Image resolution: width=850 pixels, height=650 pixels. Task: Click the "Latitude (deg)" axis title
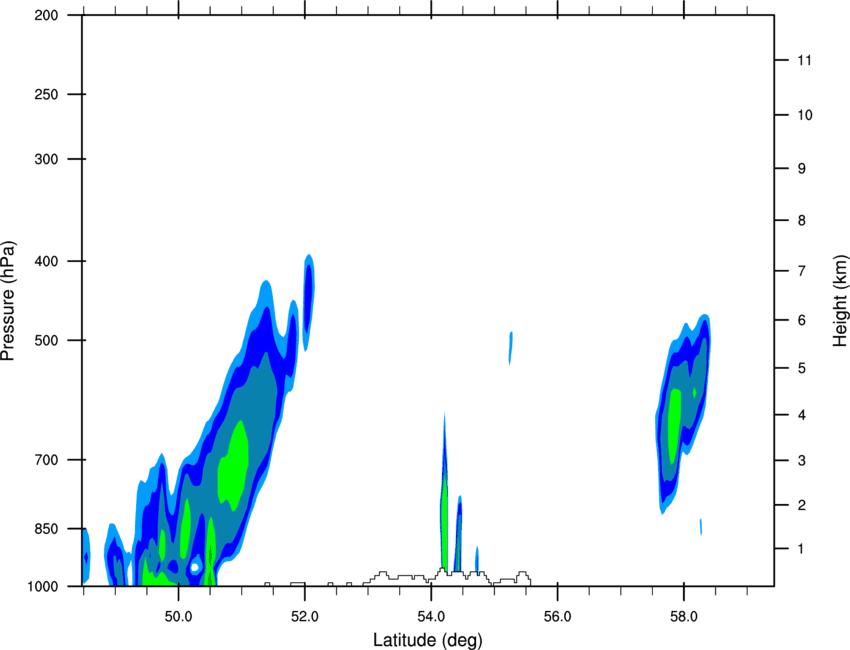(x=427, y=640)
